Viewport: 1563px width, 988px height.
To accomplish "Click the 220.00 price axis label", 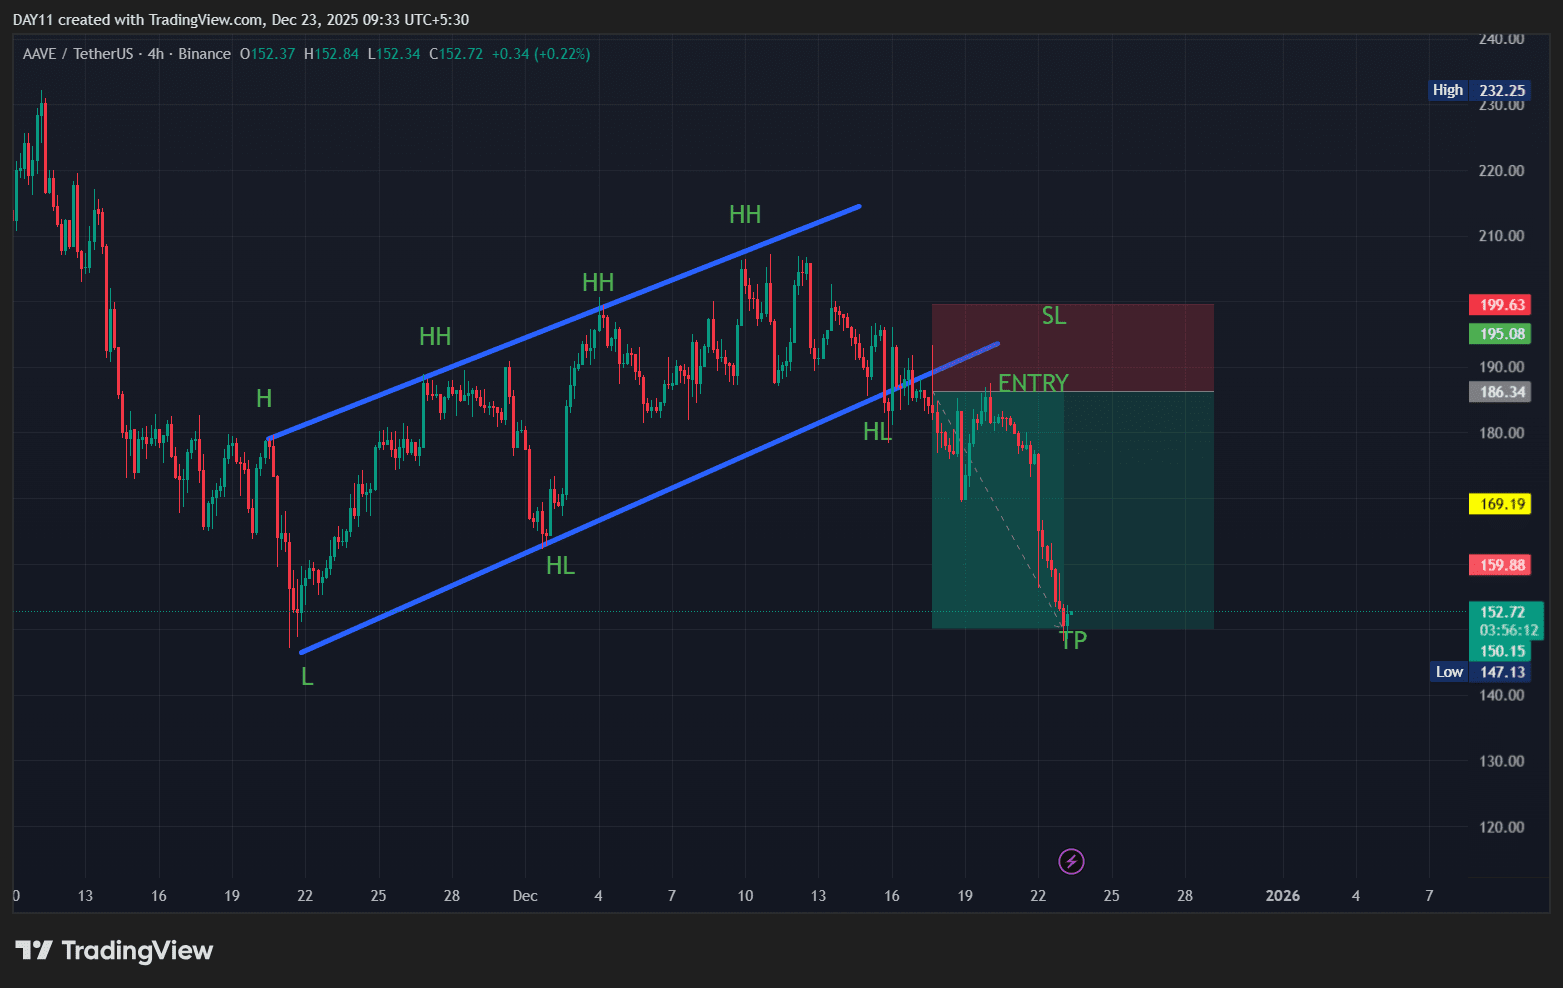I will point(1501,171).
